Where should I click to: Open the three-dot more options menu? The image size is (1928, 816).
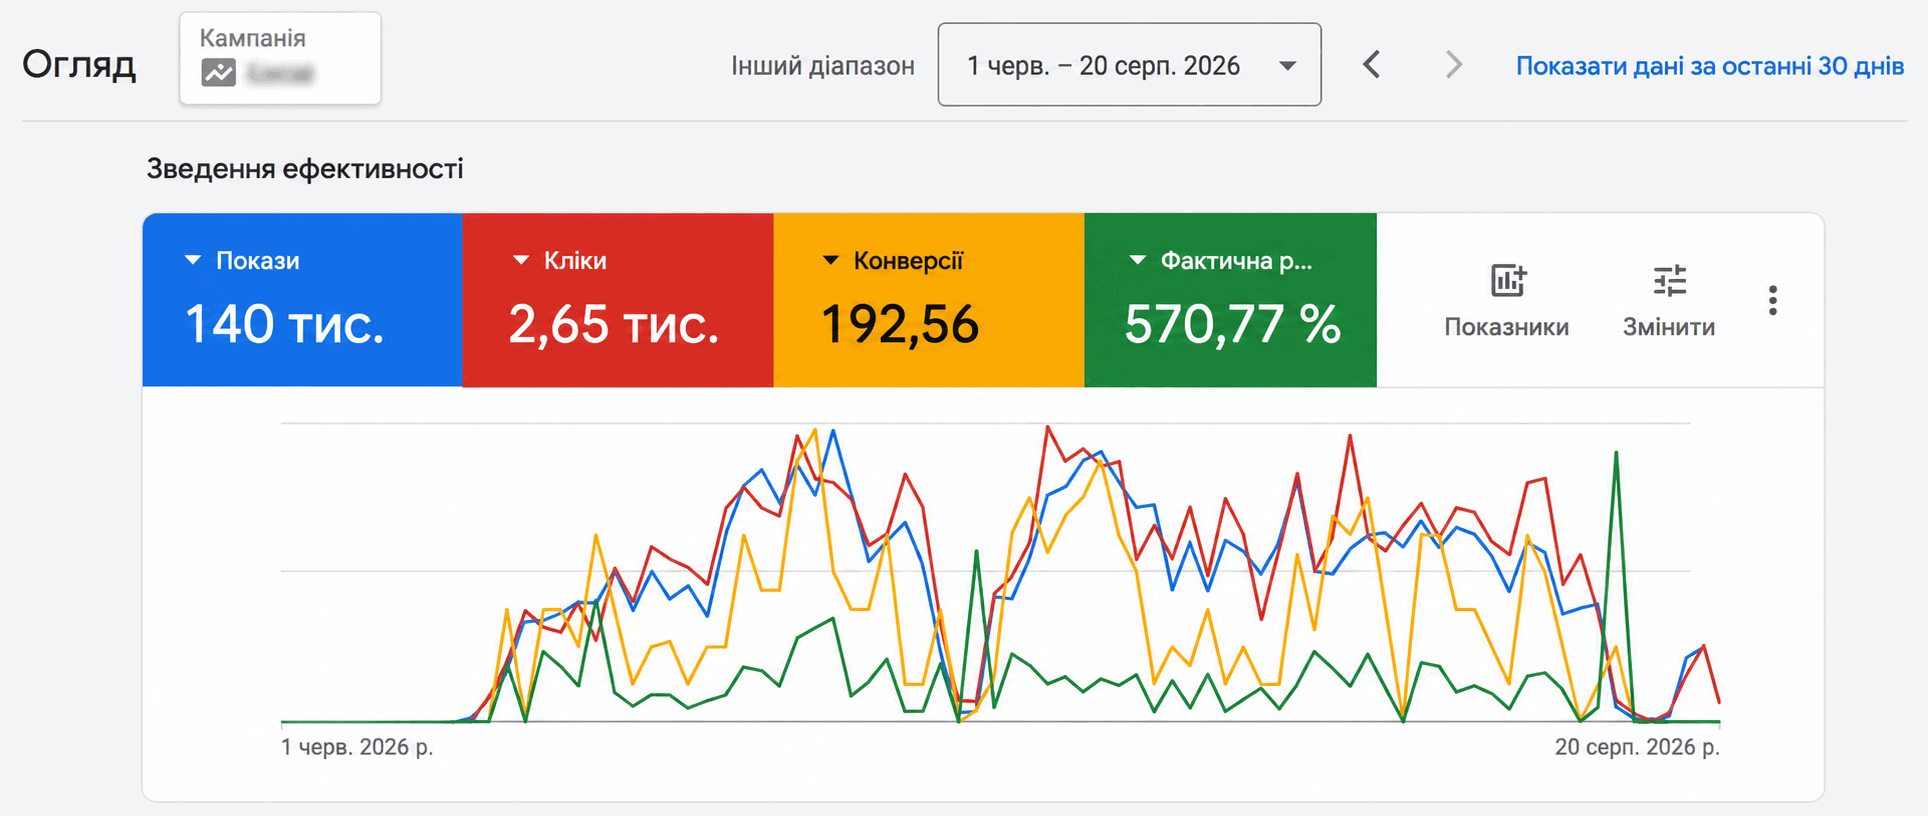(x=1772, y=300)
